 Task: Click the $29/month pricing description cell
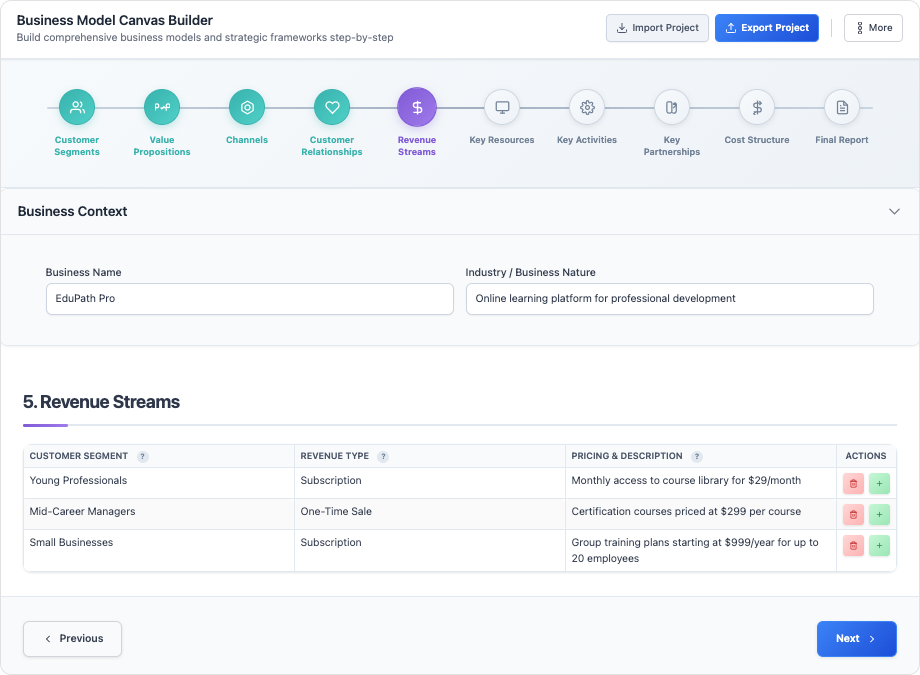pos(701,483)
